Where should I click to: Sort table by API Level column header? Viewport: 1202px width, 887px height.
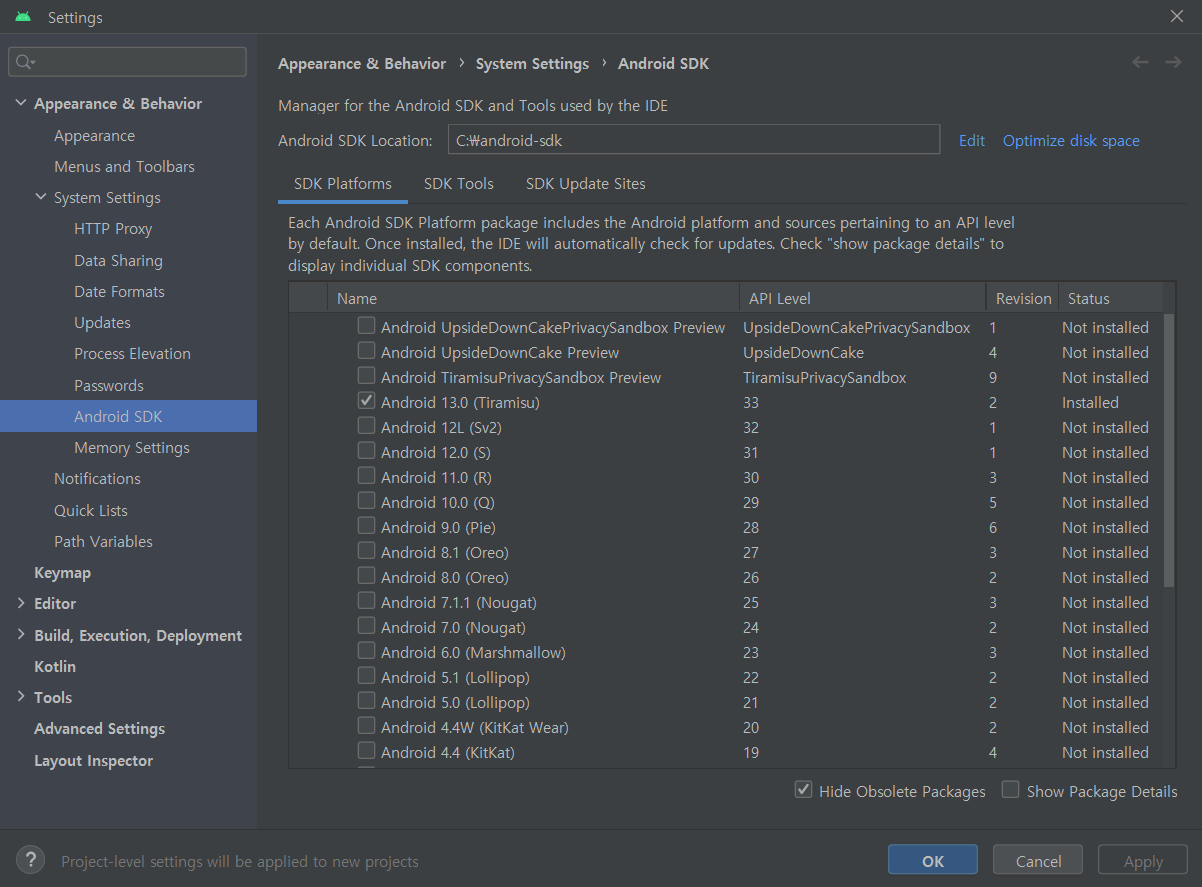point(862,298)
